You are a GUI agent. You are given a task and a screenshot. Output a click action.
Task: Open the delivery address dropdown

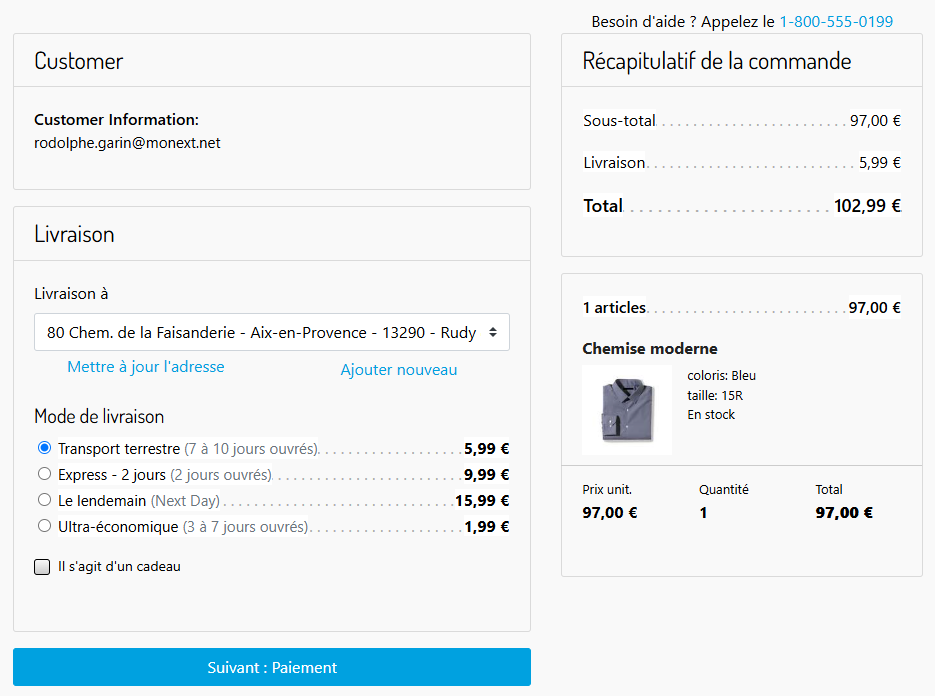tap(260, 333)
